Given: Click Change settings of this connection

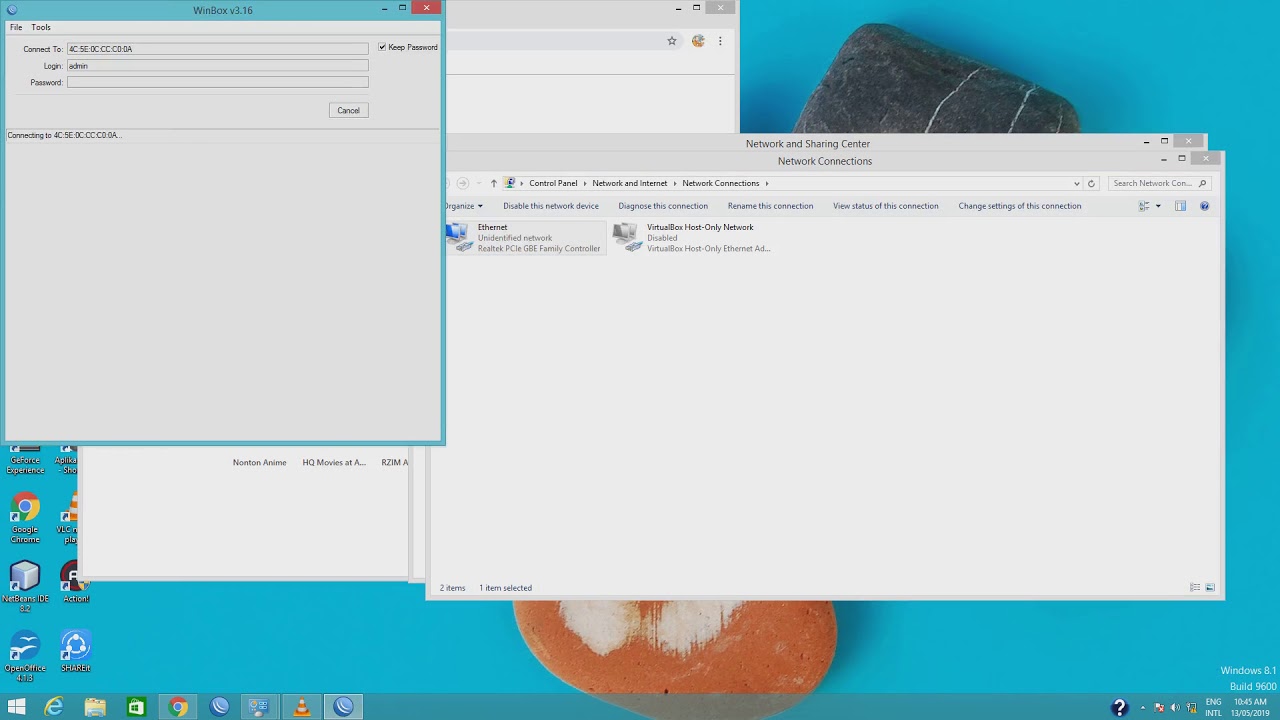Looking at the screenshot, I should click(1020, 206).
